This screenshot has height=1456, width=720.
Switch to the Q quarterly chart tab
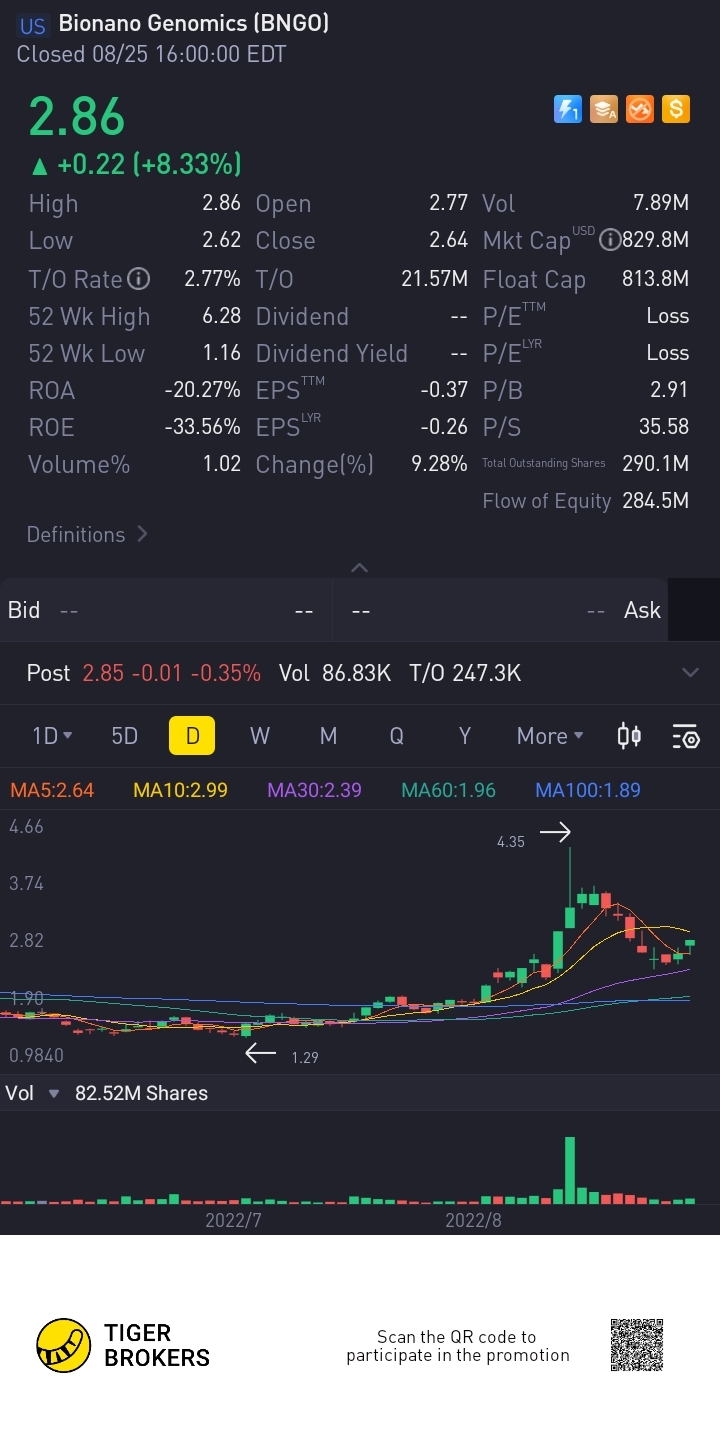point(397,736)
